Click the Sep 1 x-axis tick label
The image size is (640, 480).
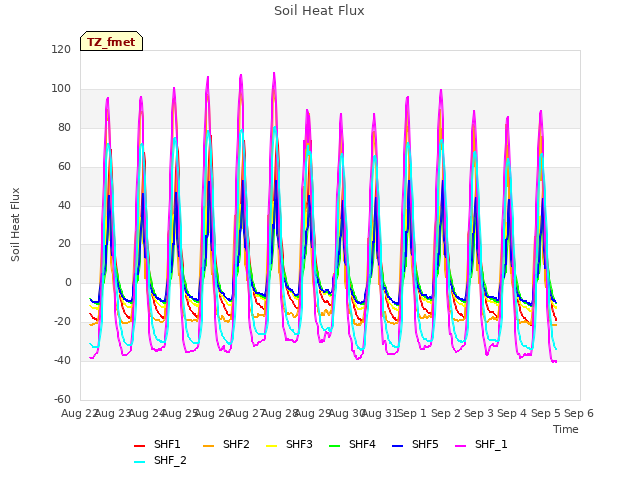point(412,413)
